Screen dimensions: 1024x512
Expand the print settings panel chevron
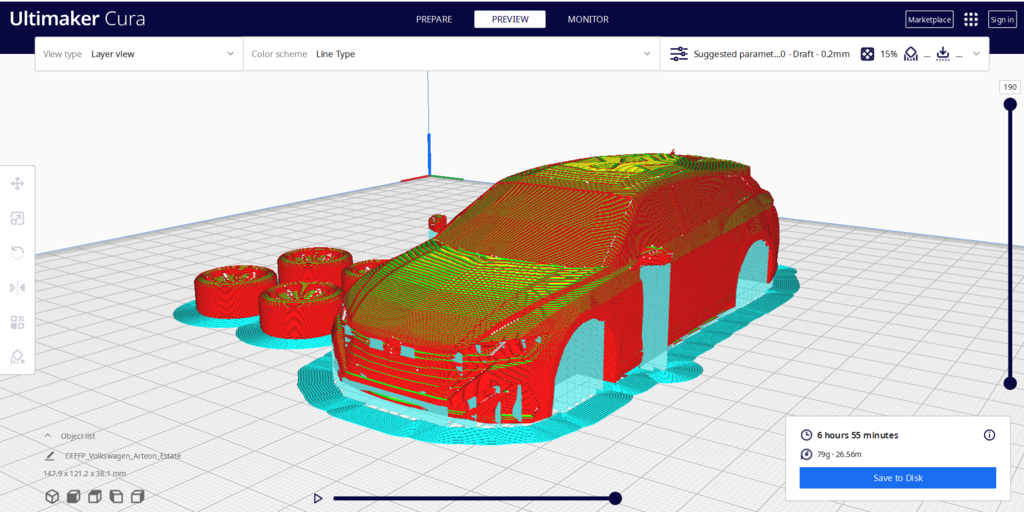click(976, 54)
